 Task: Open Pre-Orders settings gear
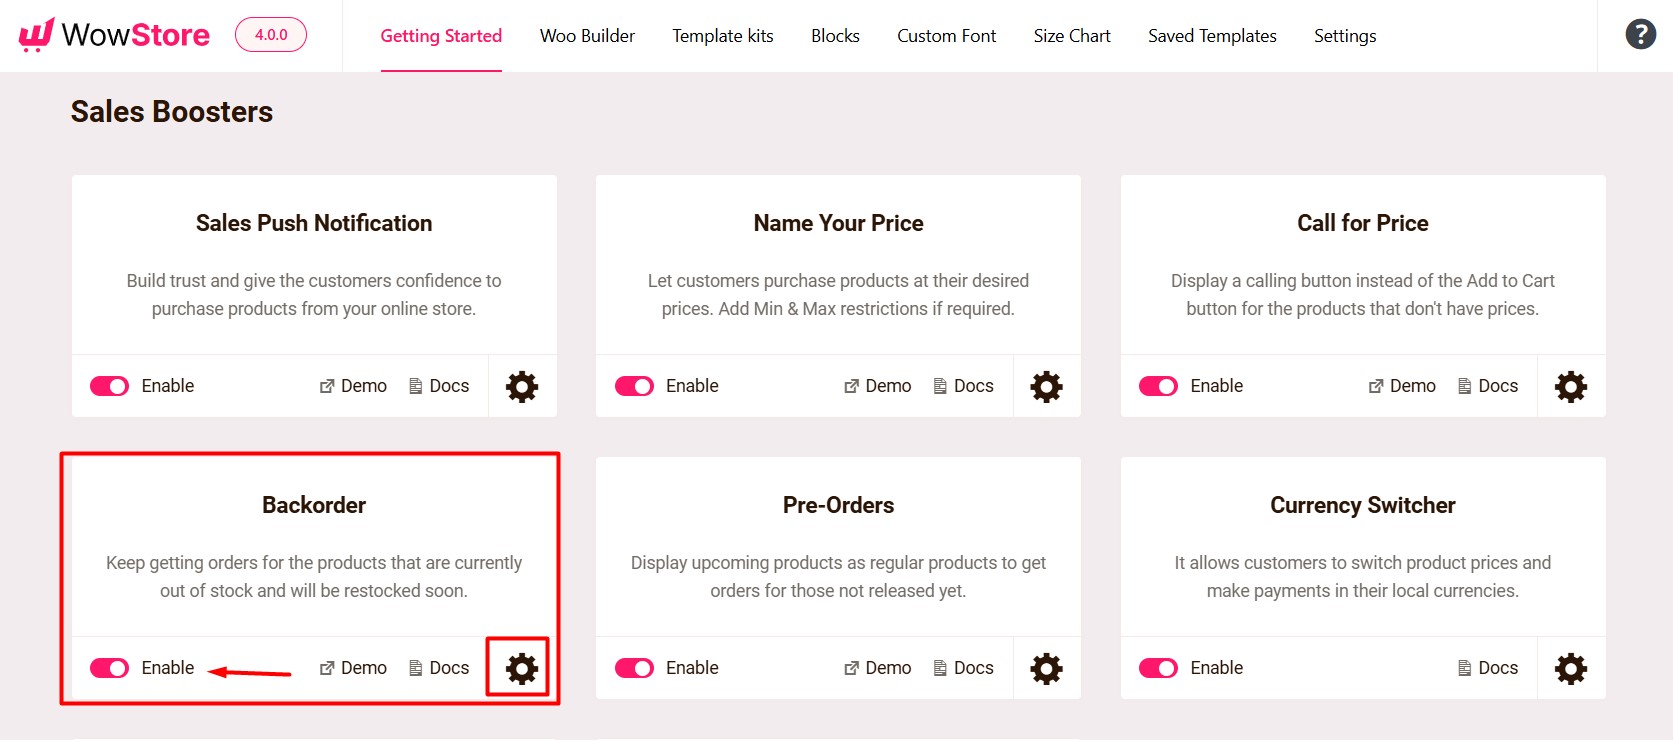point(1045,667)
